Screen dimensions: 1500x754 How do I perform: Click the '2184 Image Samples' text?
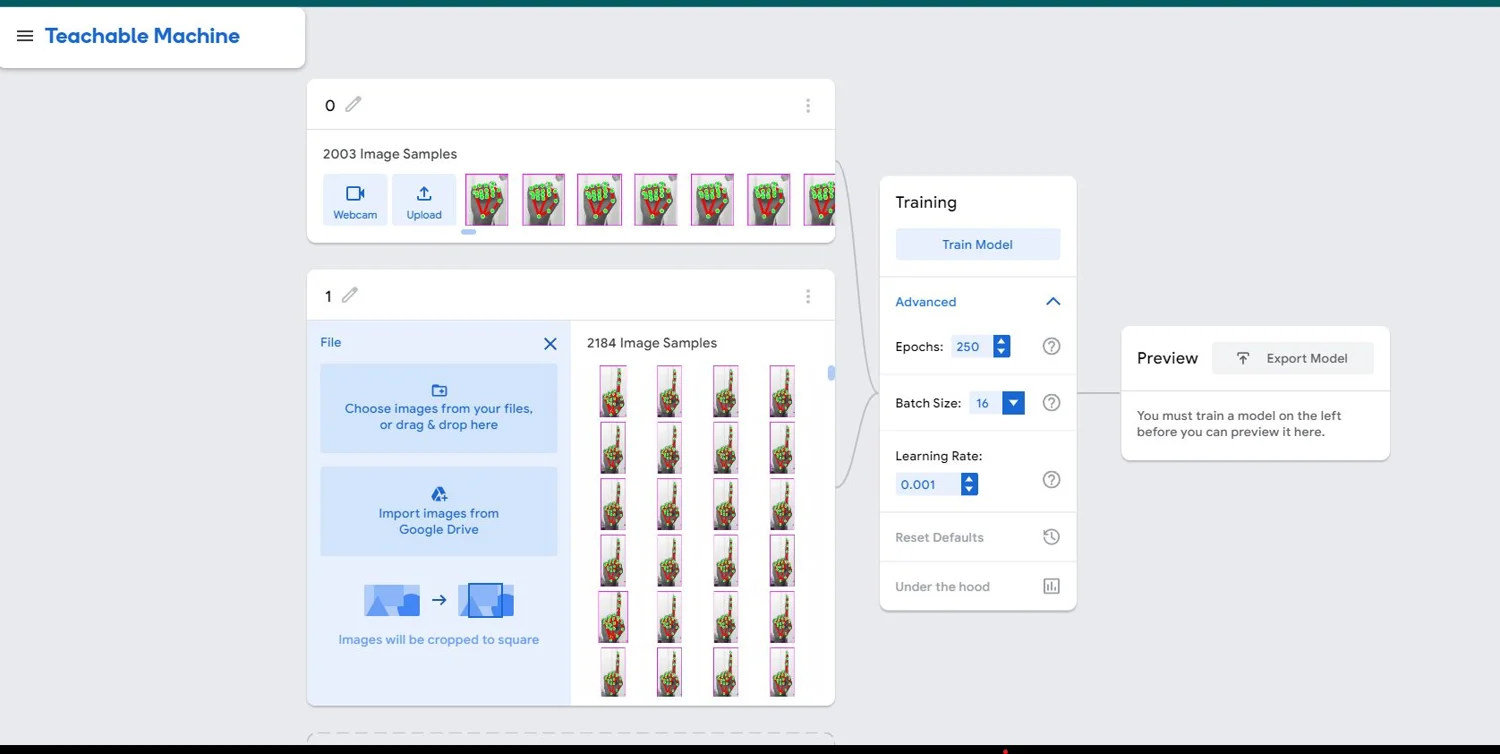(652, 343)
